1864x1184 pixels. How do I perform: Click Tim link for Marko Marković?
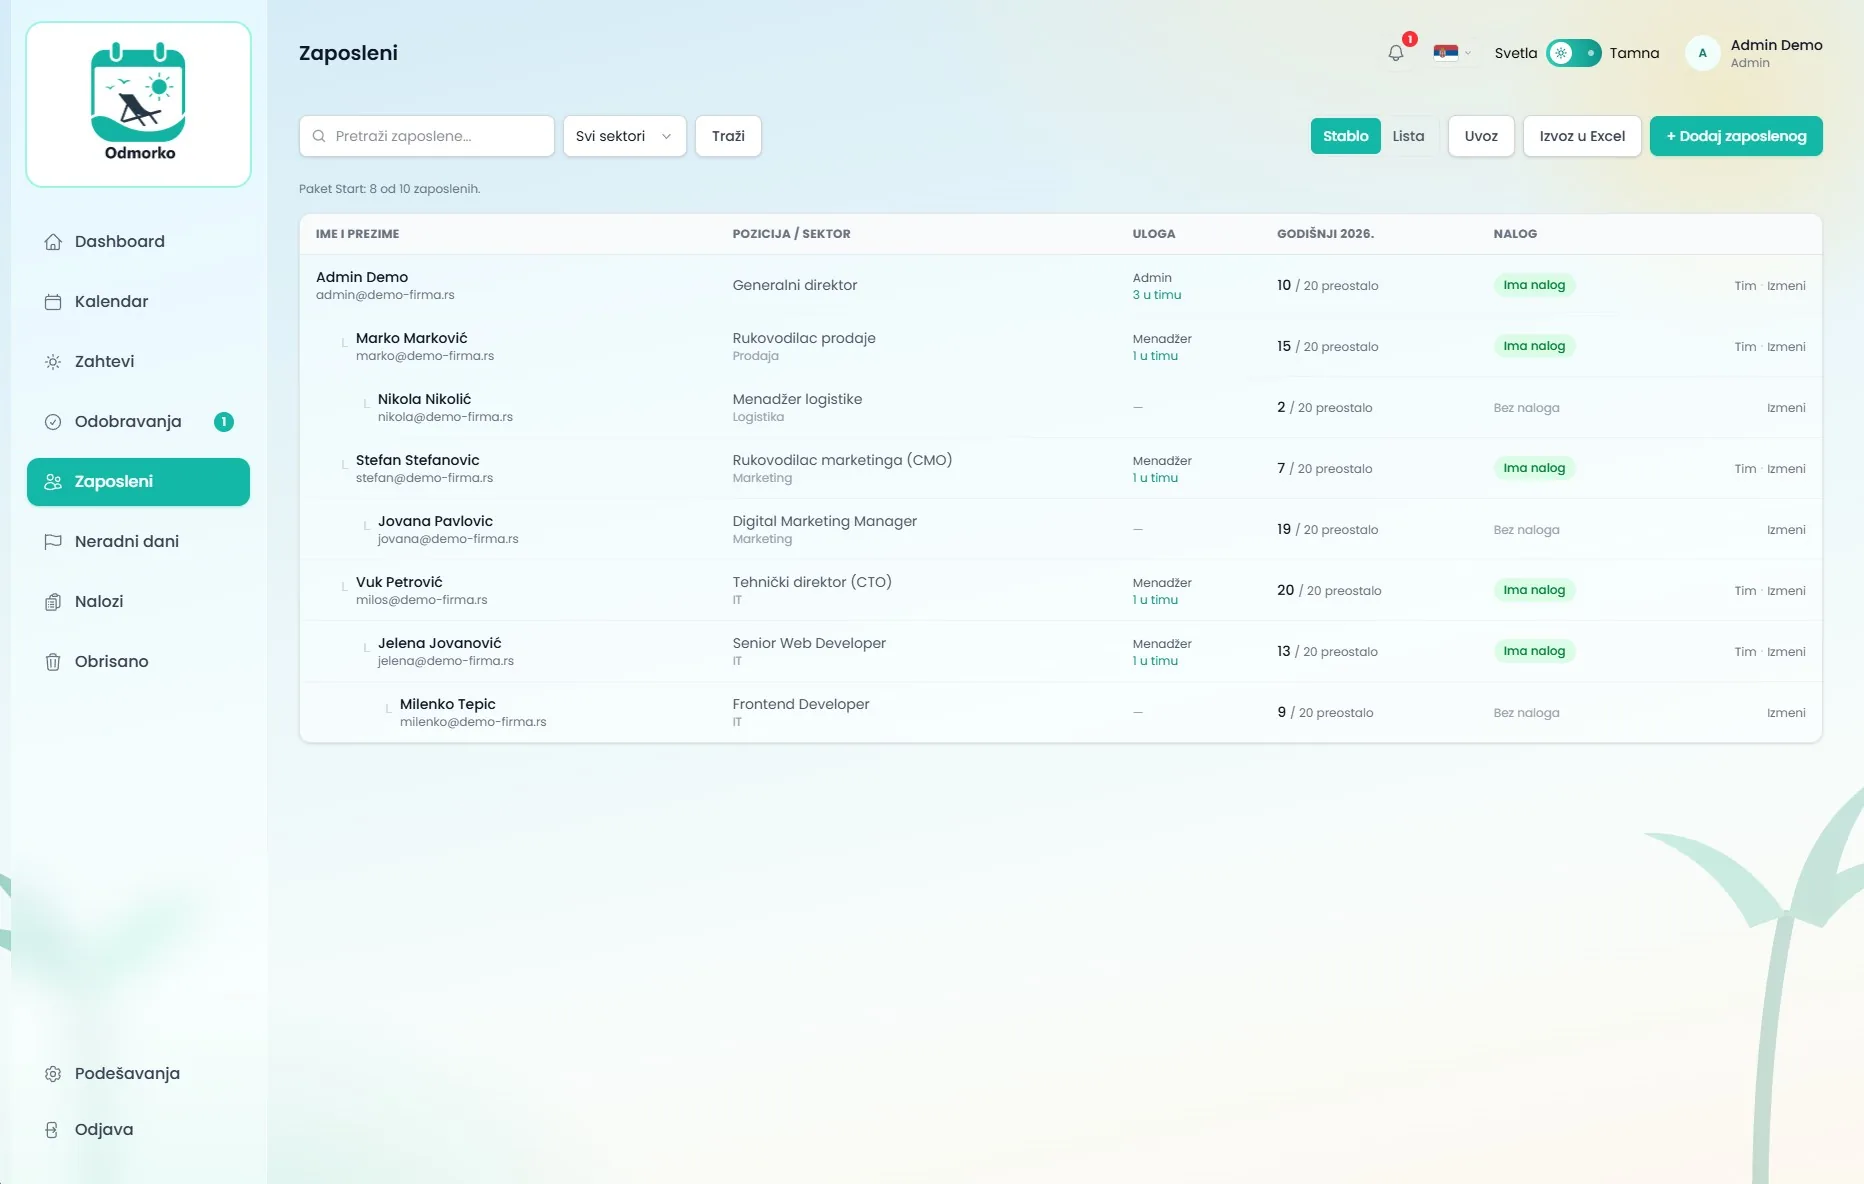click(x=1745, y=347)
